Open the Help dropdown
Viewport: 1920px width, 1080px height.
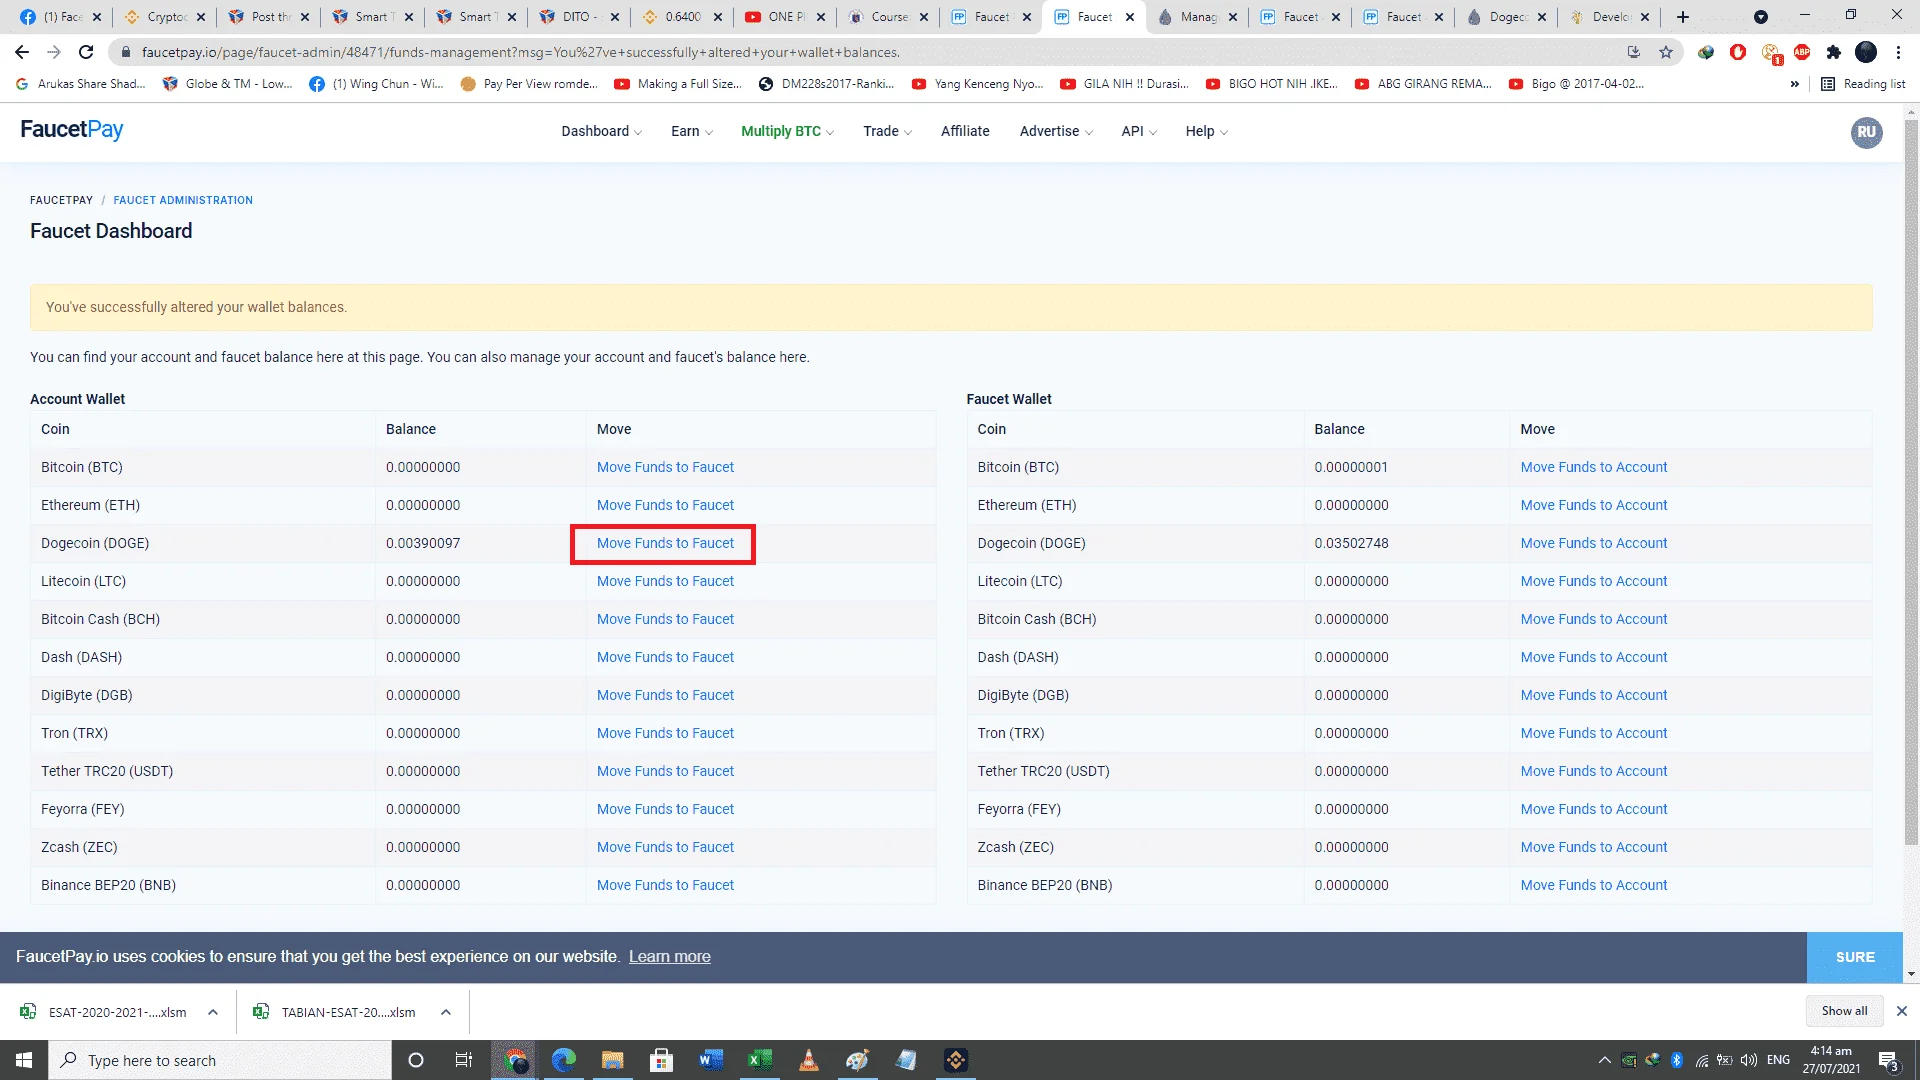[x=1206, y=131]
